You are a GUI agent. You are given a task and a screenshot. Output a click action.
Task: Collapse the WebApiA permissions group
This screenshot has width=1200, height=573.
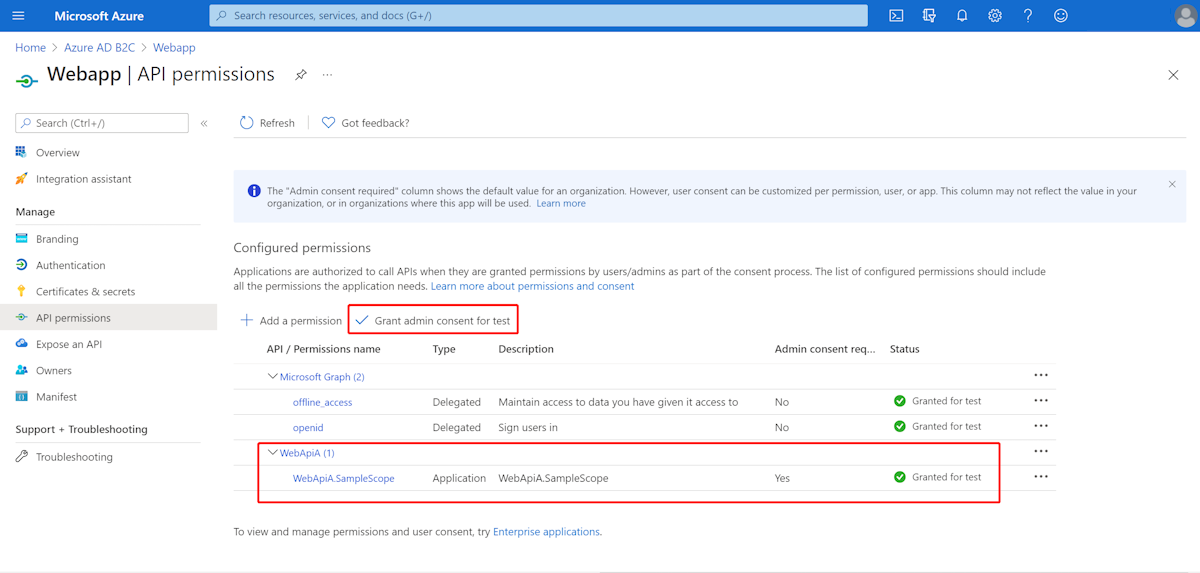[272, 453]
